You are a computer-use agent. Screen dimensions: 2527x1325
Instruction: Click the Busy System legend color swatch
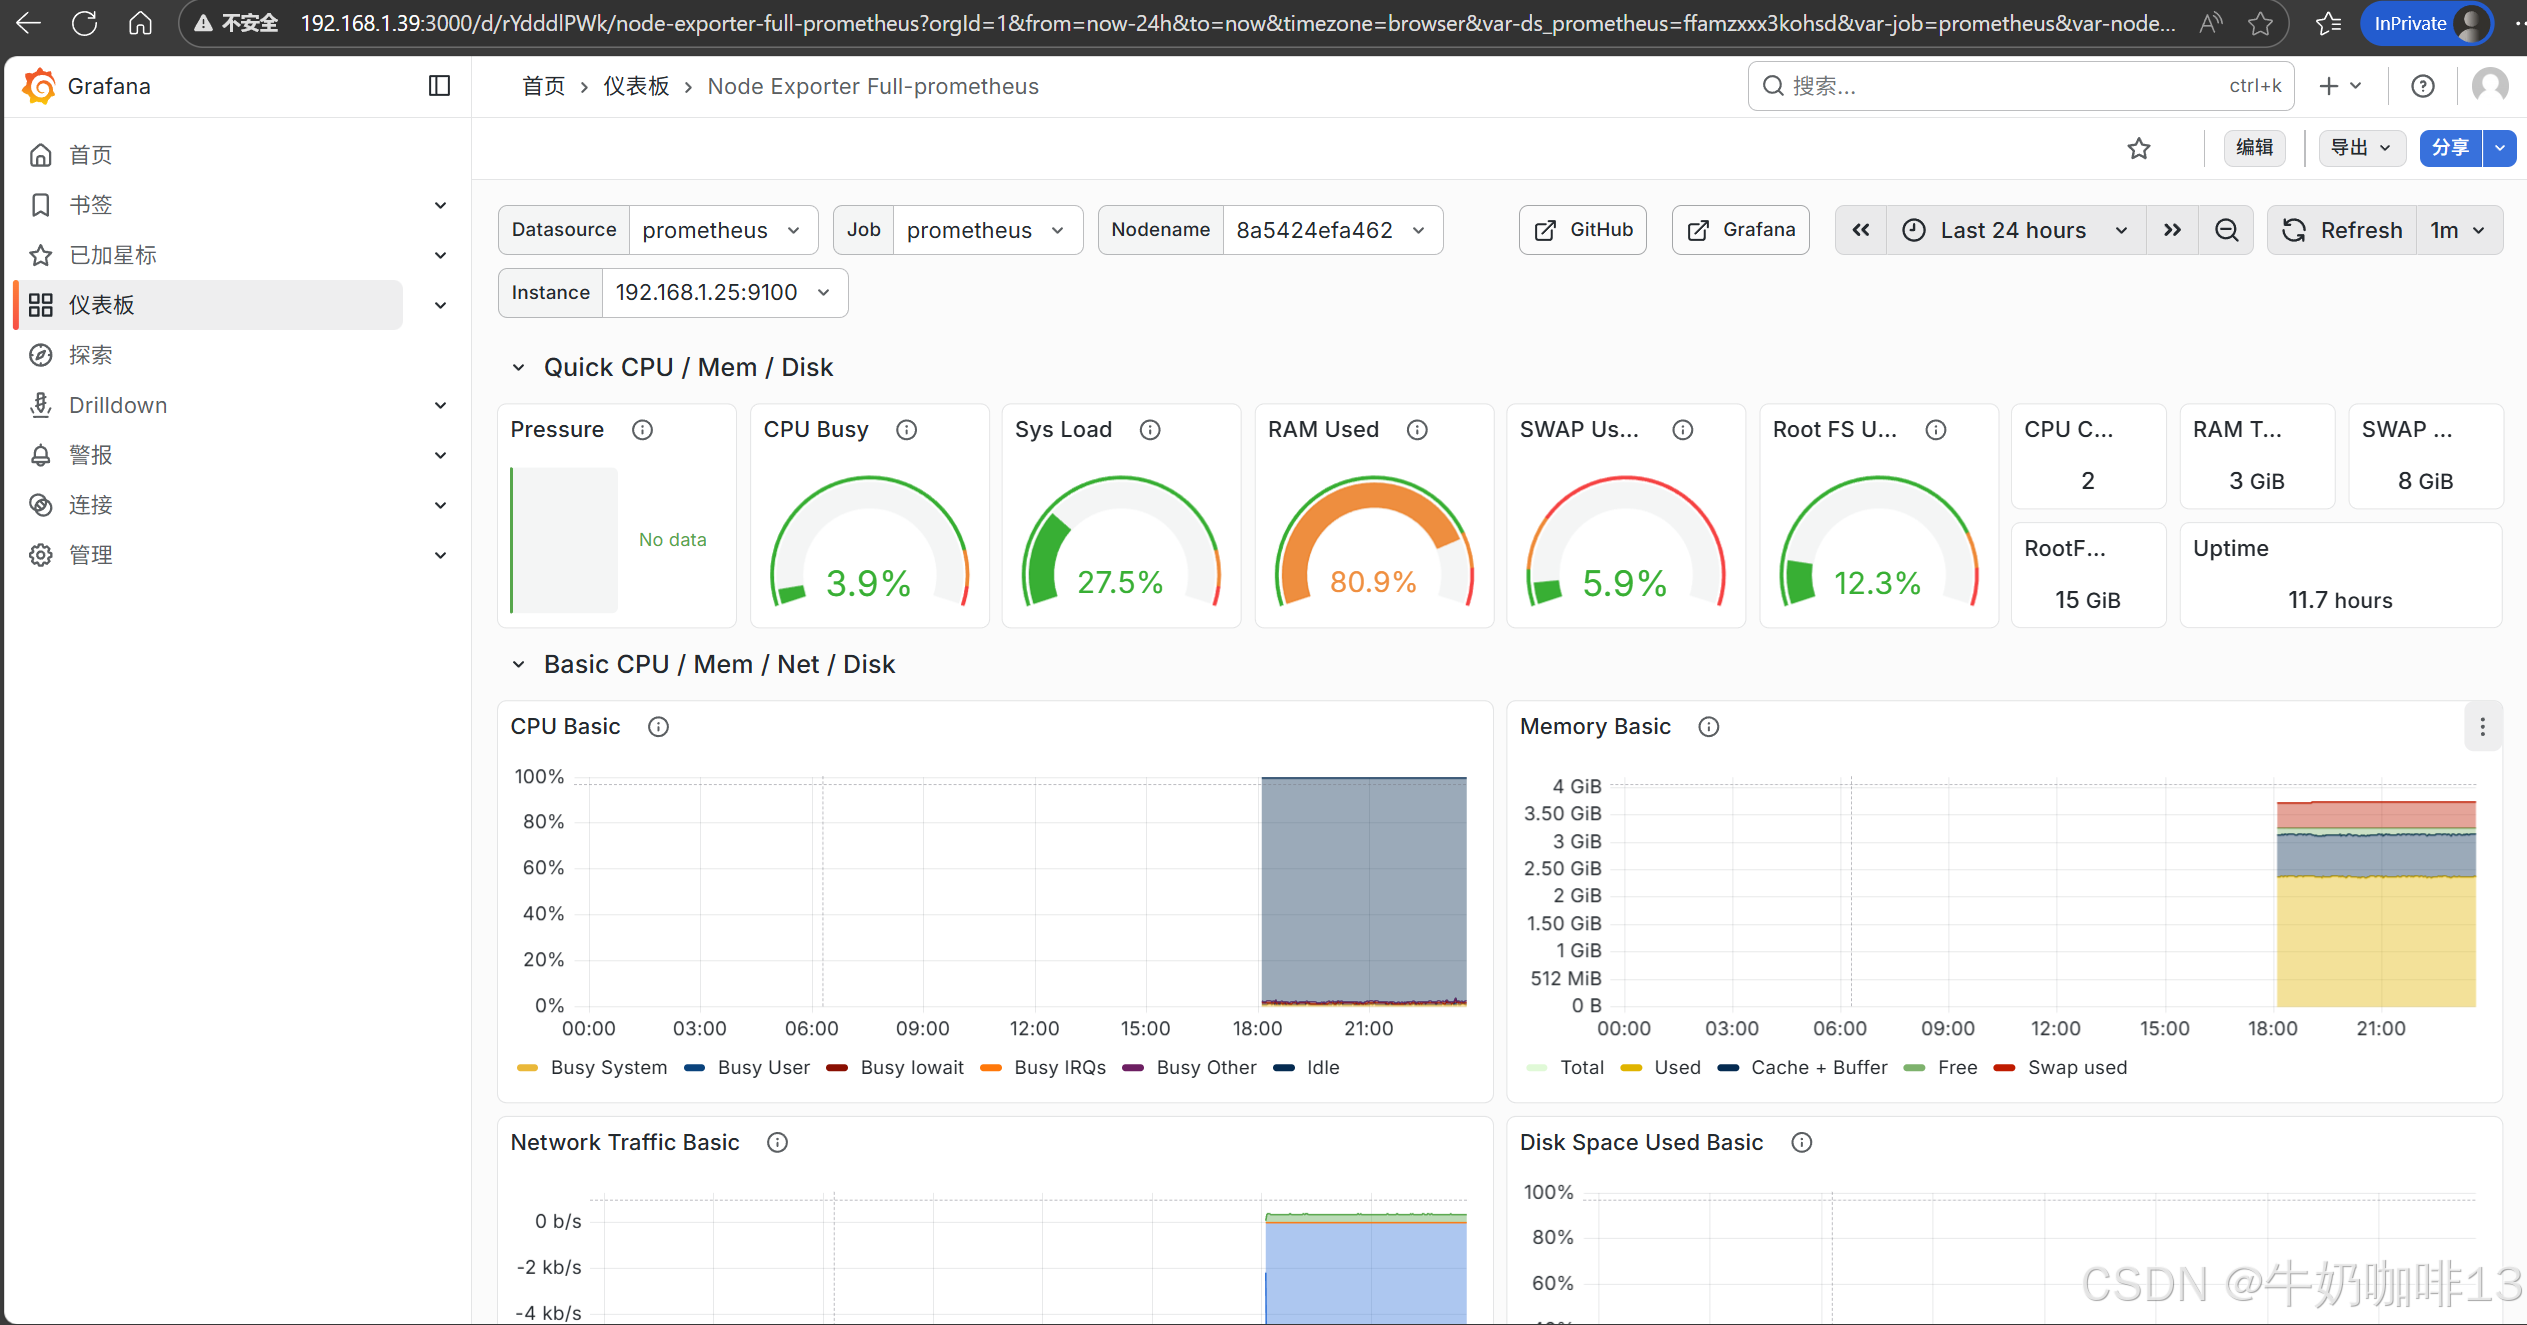coord(527,1068)
